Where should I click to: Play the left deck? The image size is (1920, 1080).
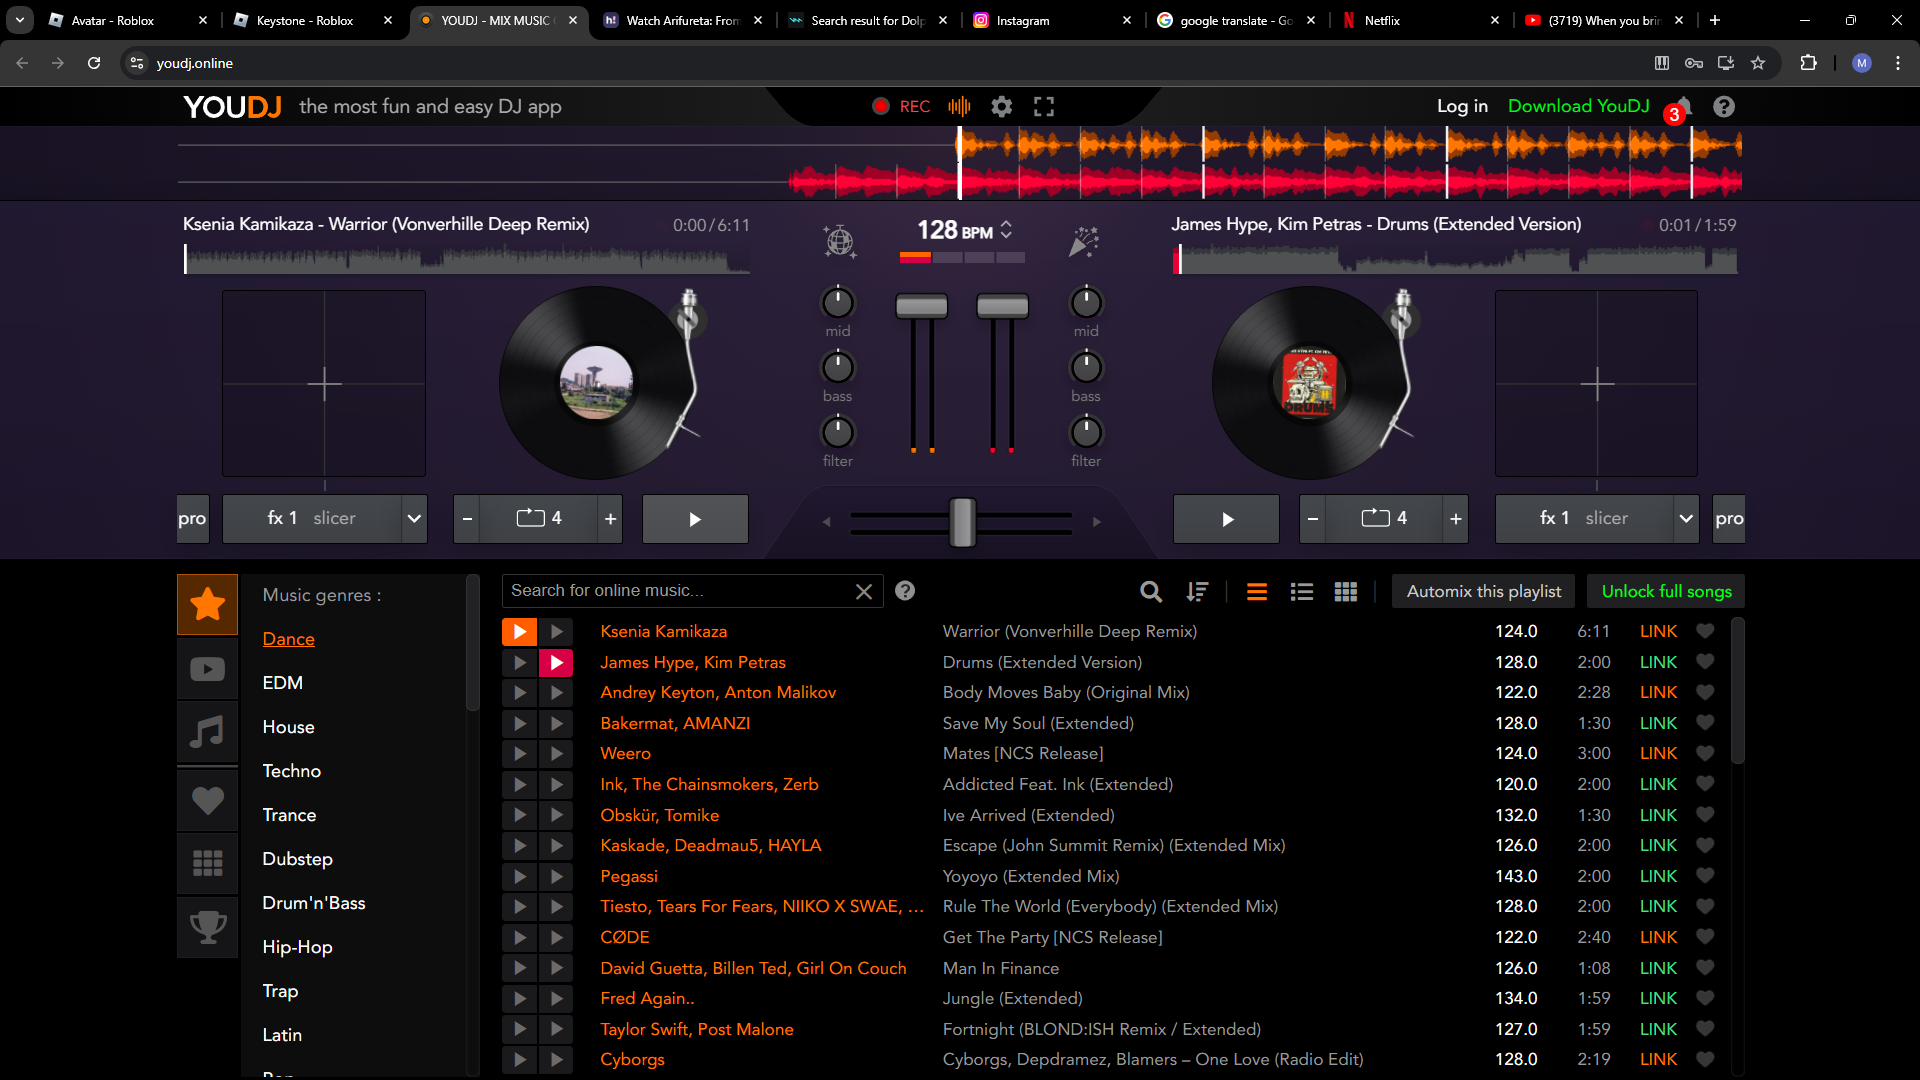(x=695, y=519)
